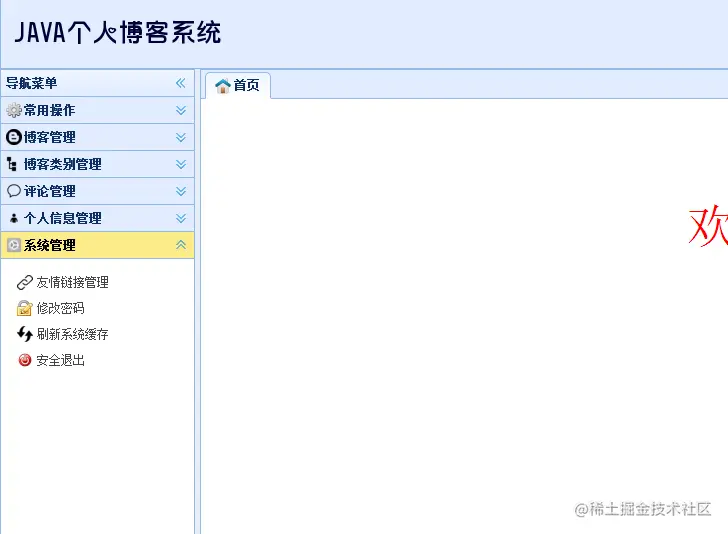Switch to the 首页 tab
Viewport: 728px width, 534px height.
[x=238, y=86]
